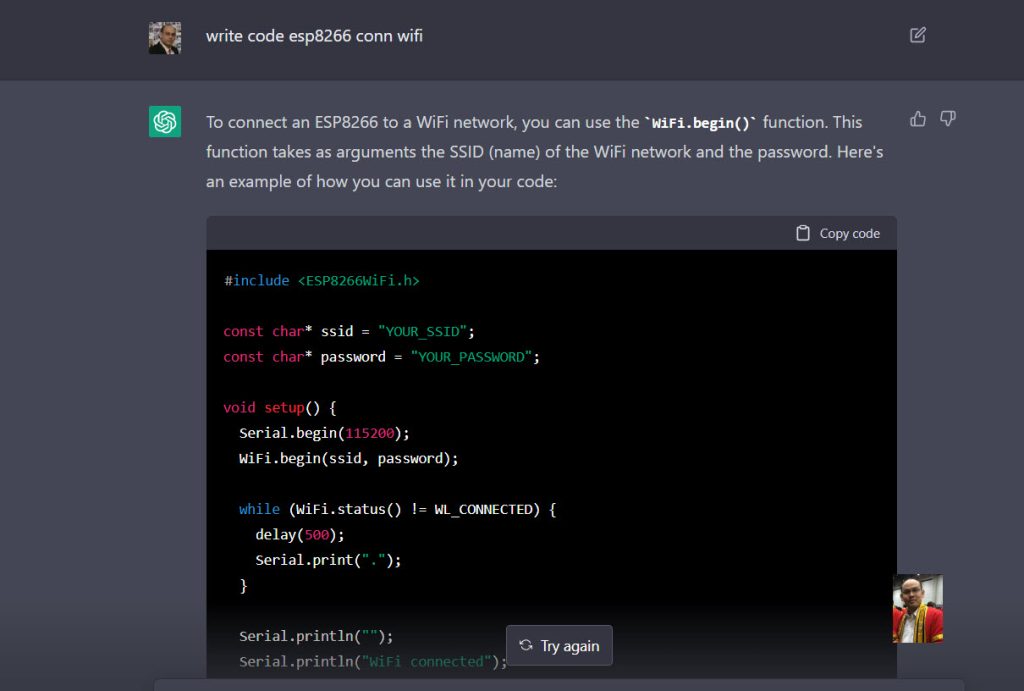The height and width of the screenshot is (691, 1024).
Task: Mark the response with thumbs down
Action: click(x=948, y=119)
